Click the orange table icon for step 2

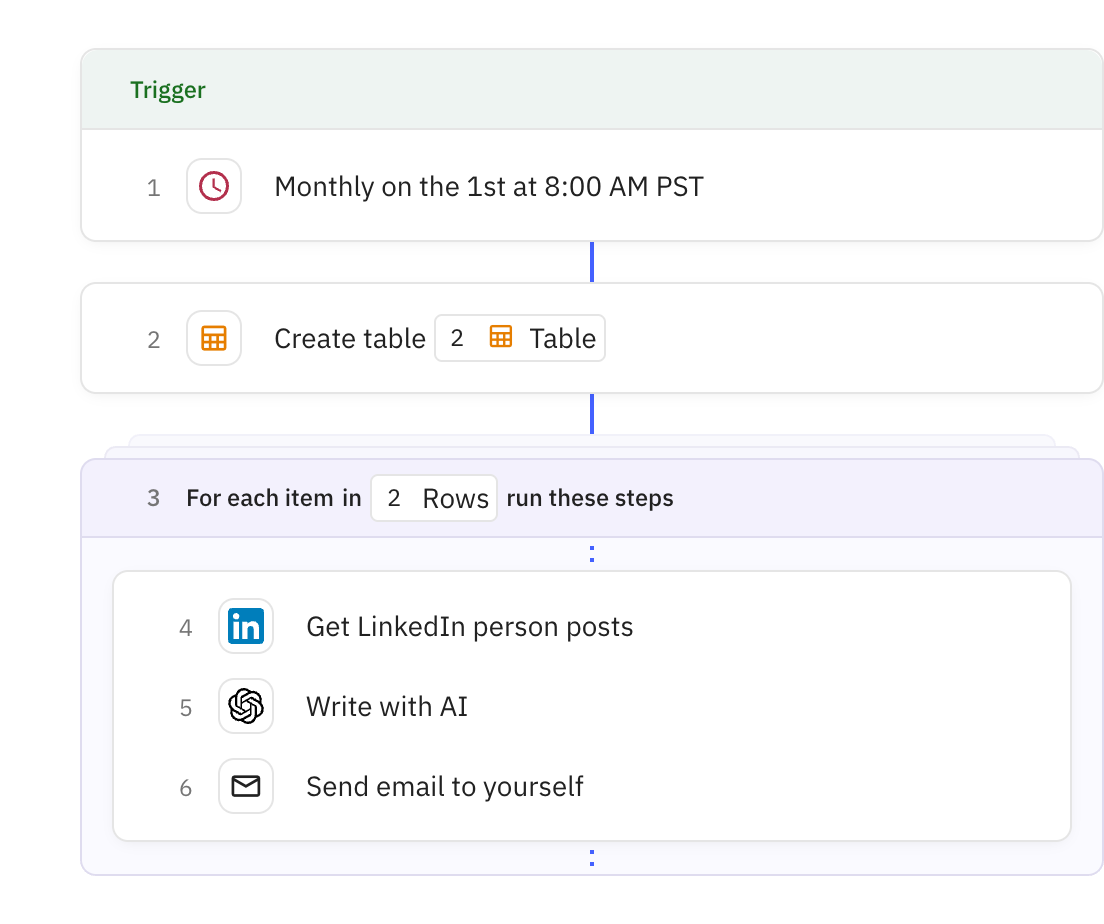point(214,339)
